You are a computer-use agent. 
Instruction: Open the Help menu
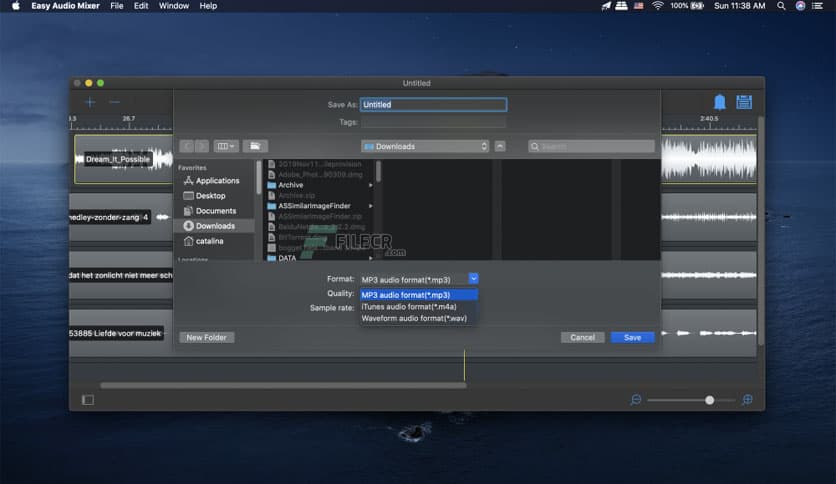pyautogui.click(x=208, y=6)
